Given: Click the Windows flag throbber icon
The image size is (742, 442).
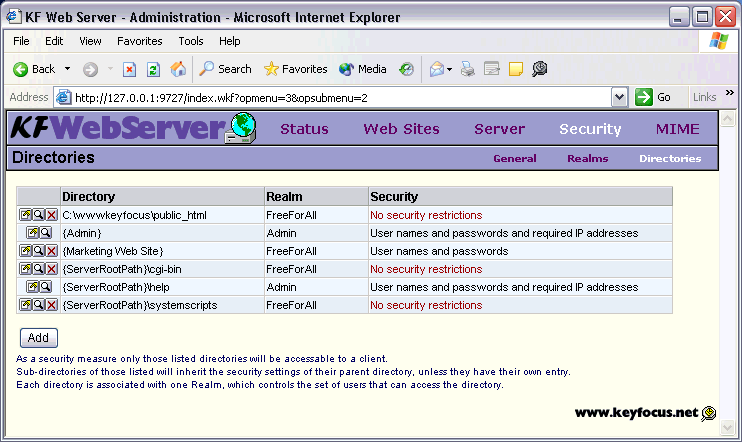Looking at the screenshot, I should (718, 41).
